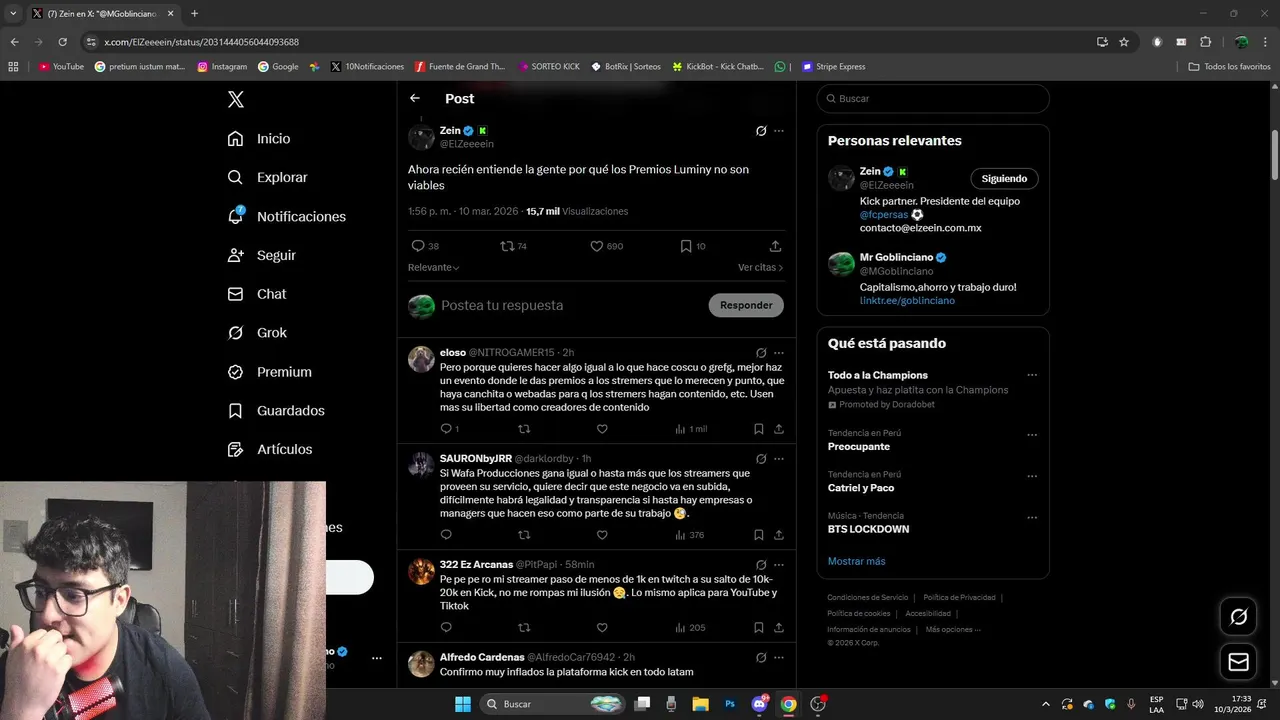This screenshot has width=1280, height=720.
Task: Click the X Buscar search field
Action: (x=933, y=99)
